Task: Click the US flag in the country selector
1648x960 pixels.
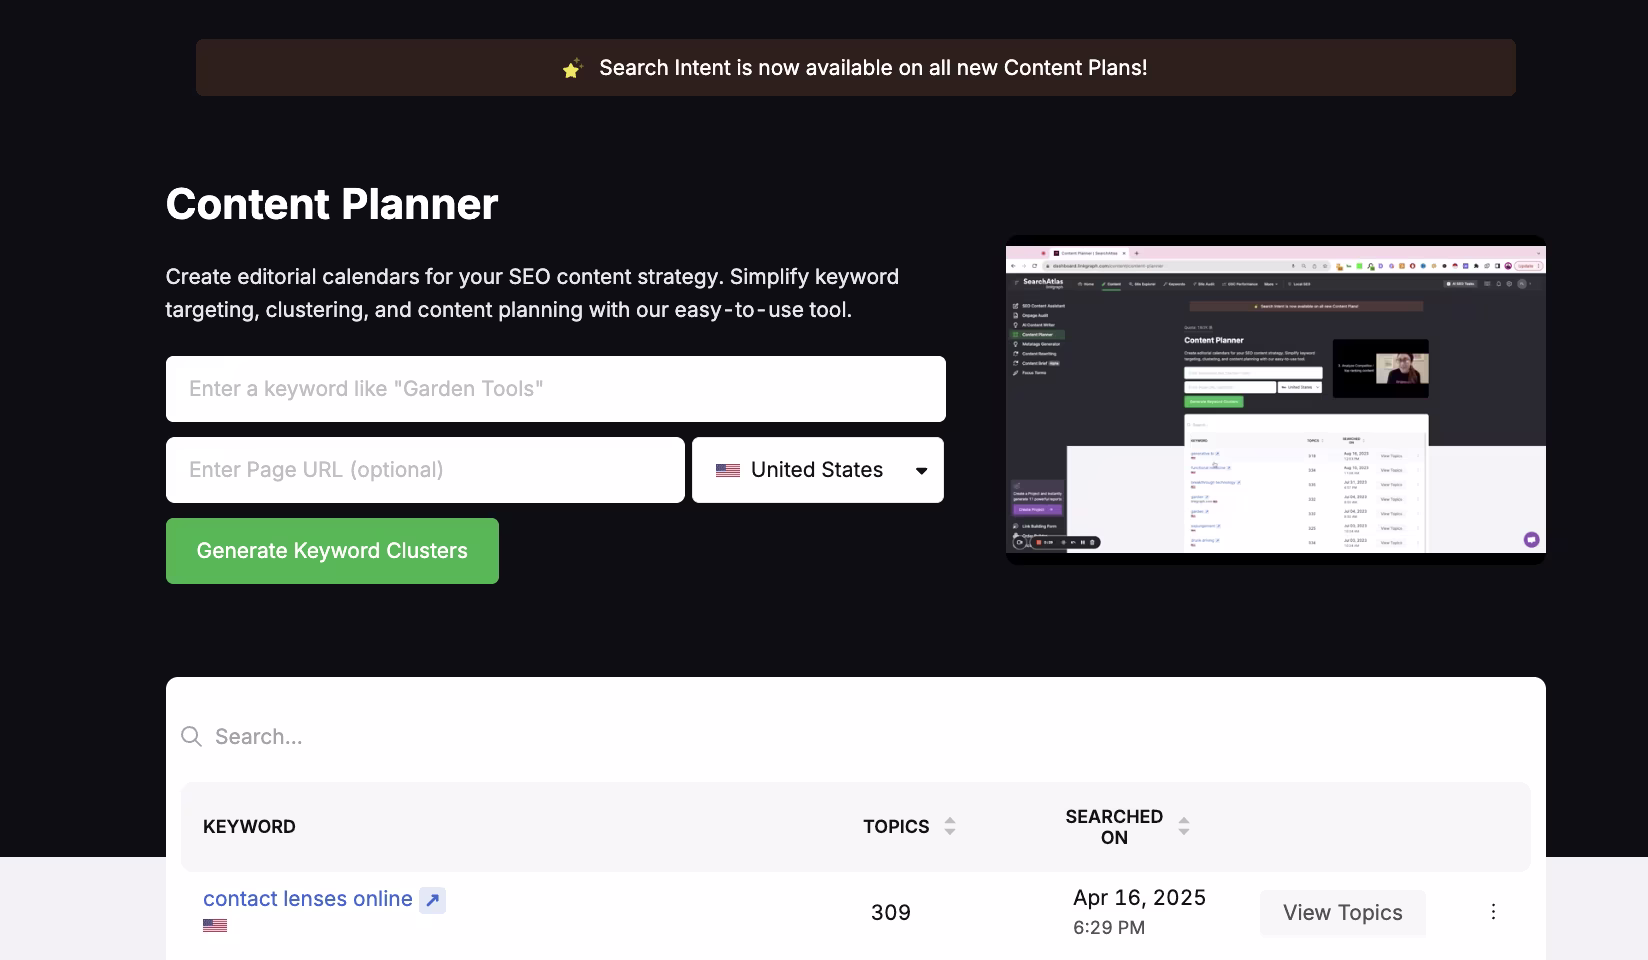Action: 725,469
